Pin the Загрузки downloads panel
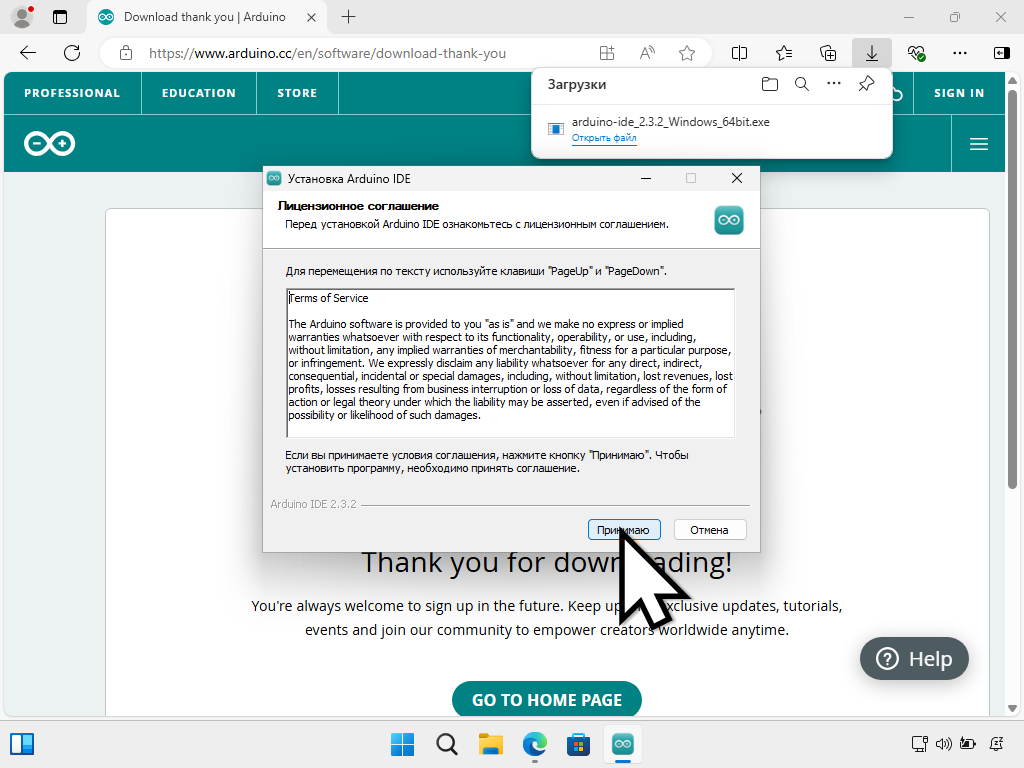Screen dimensions: 1024x768 [x=866, y=84]
